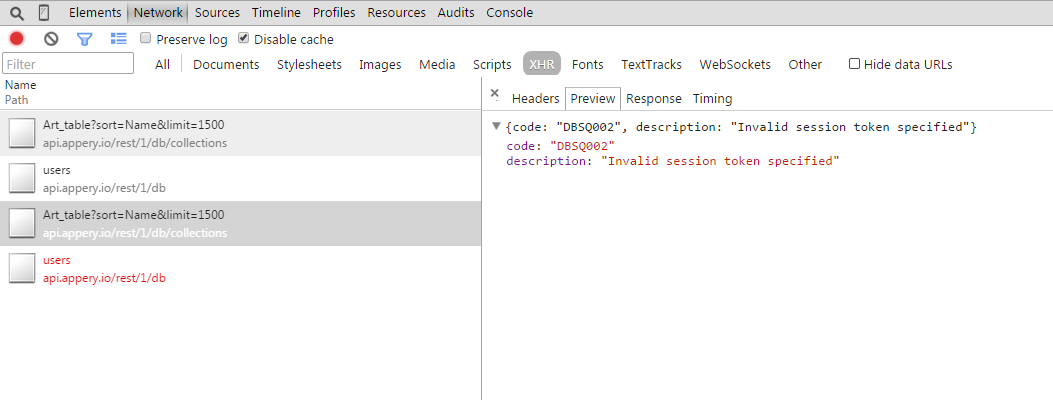
Task: Open the Headers tab of the request
Action: pos(535,98)
